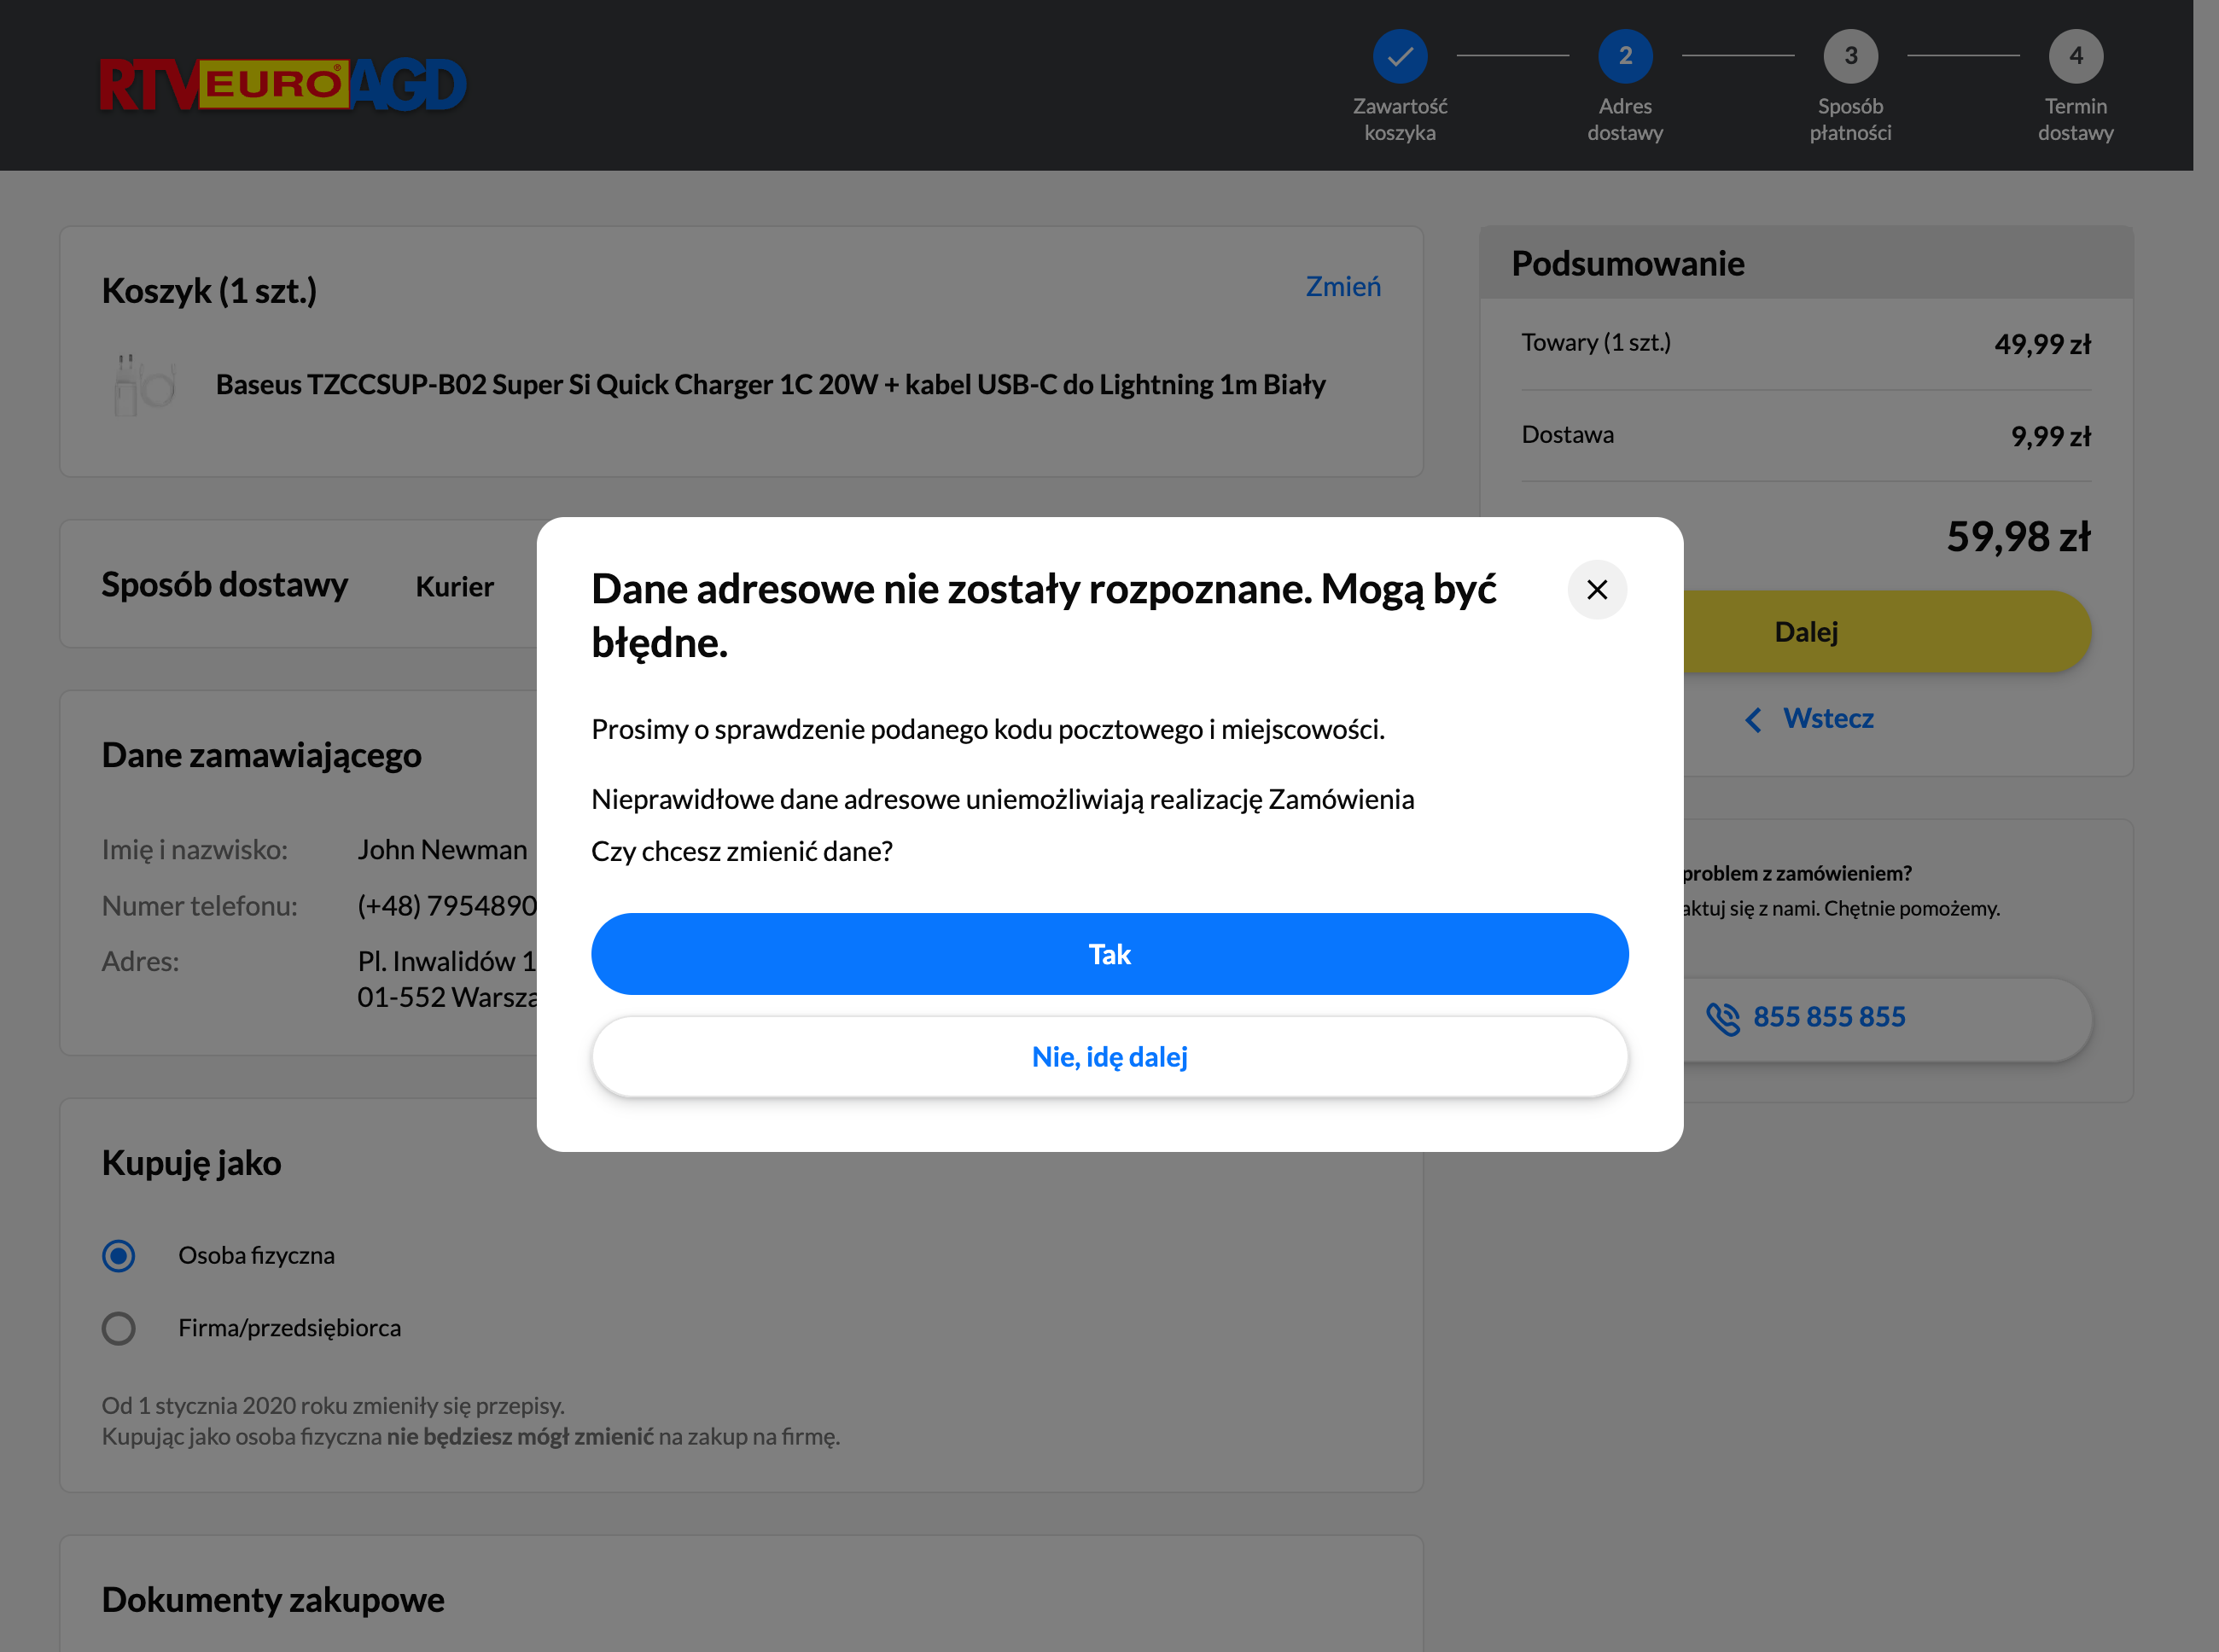Open the Zawartość koszyka step label
This screenshot has height=1652, width=2219.
point(1399,119)
